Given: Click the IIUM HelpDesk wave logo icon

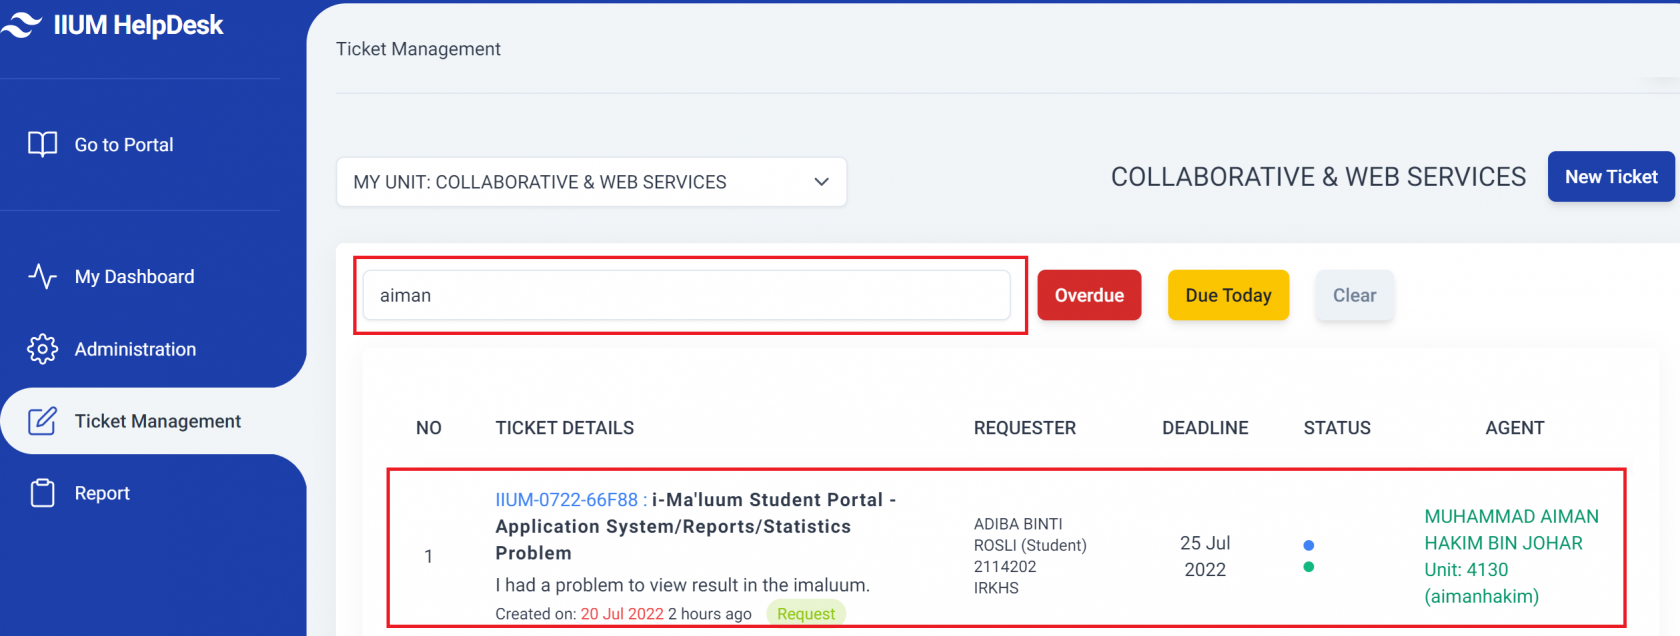Looking at the screenshot, I should [x=22, y=25].
